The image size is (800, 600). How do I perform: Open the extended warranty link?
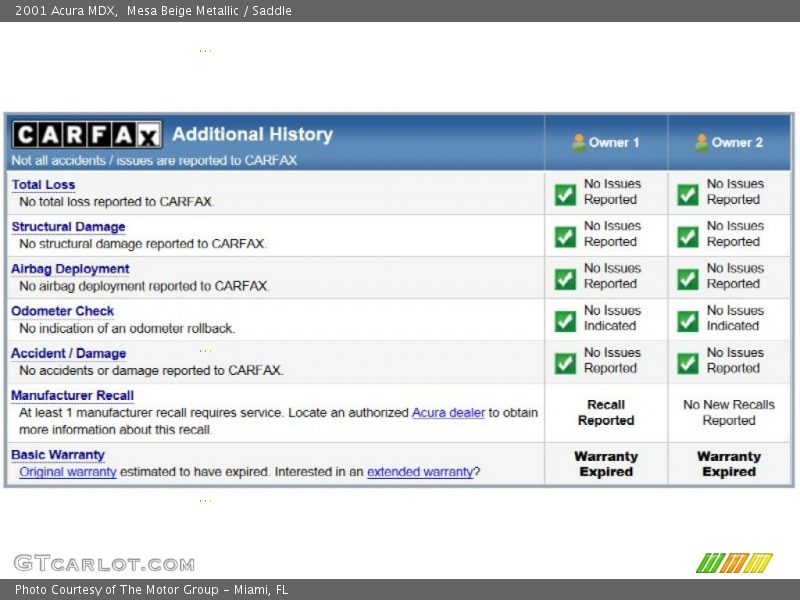(x=419, y=472)
